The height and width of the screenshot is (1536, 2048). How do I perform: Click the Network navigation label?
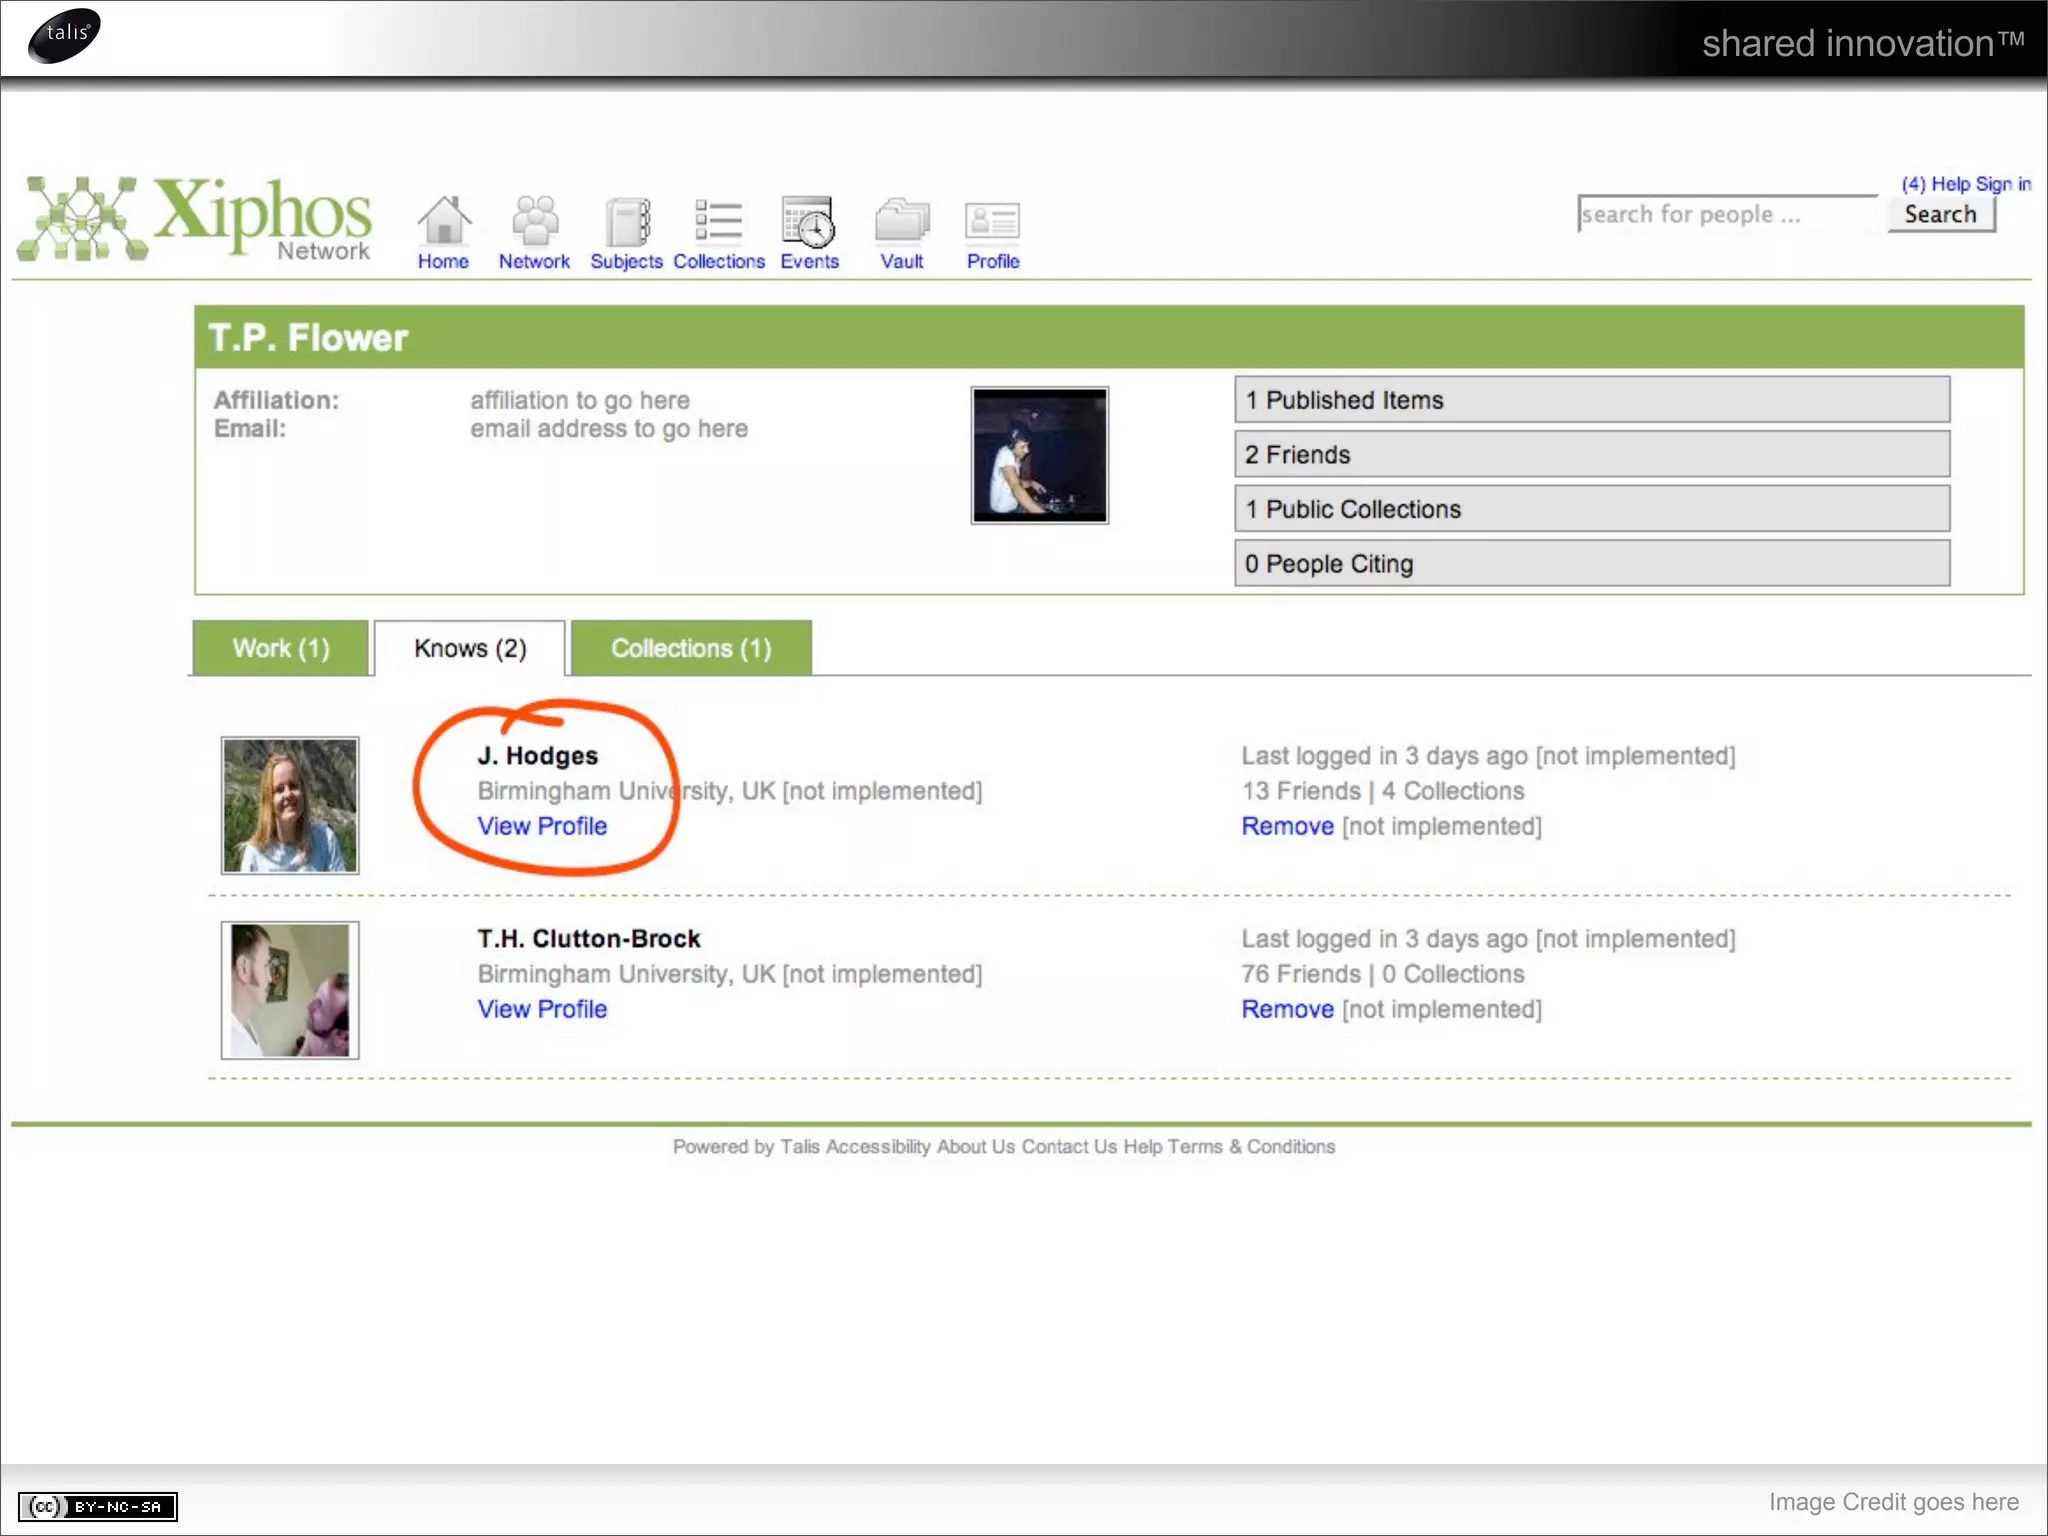(534, 261)
